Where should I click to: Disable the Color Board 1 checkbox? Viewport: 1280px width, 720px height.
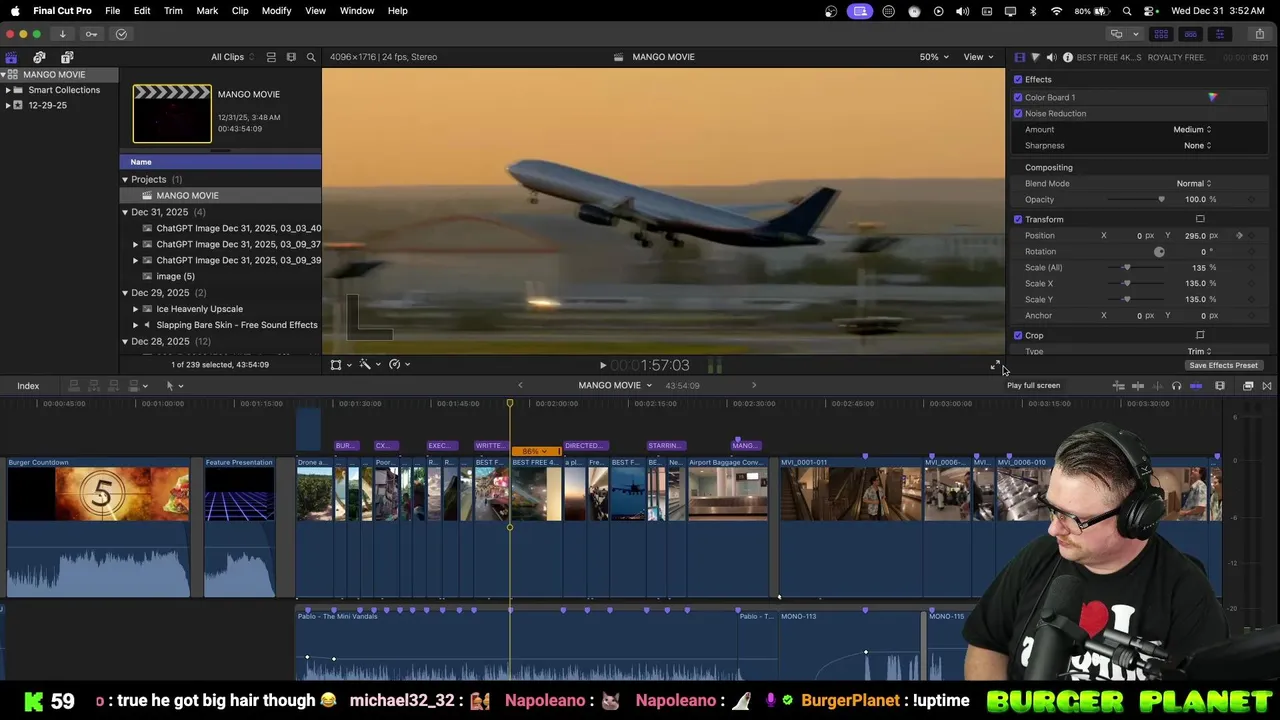tap(1018, 97)
